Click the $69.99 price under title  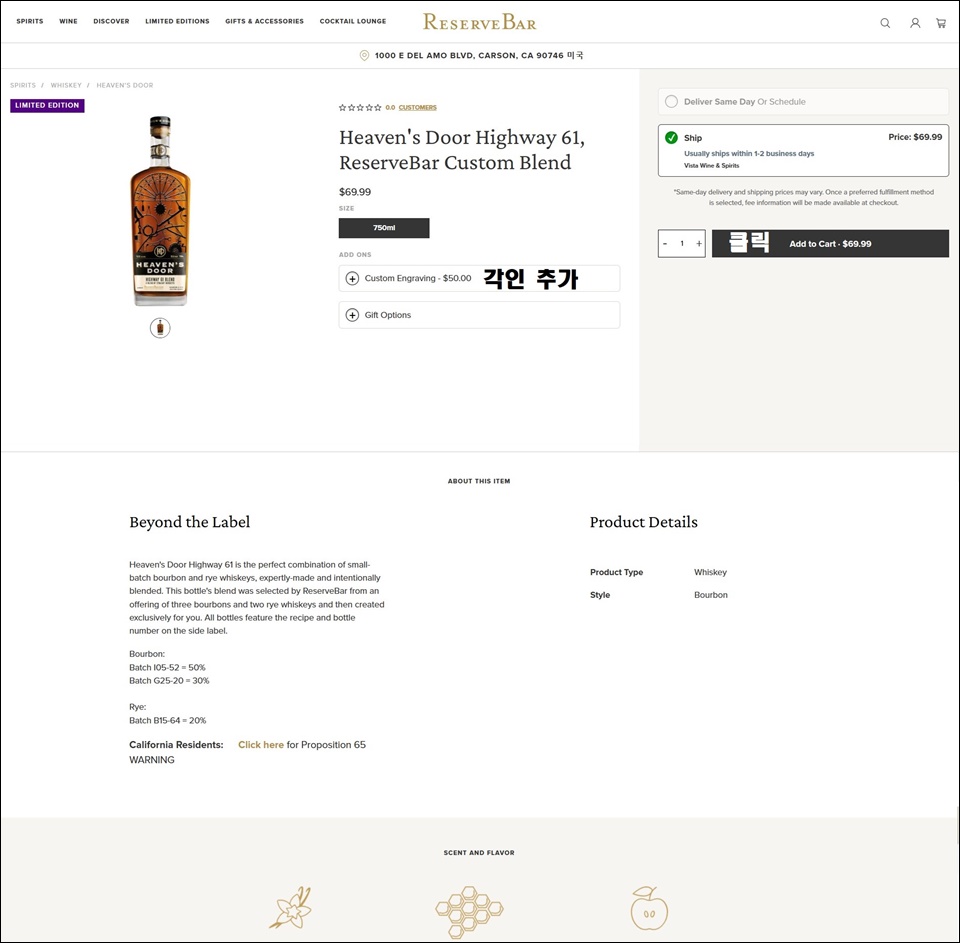coord(355,192)
